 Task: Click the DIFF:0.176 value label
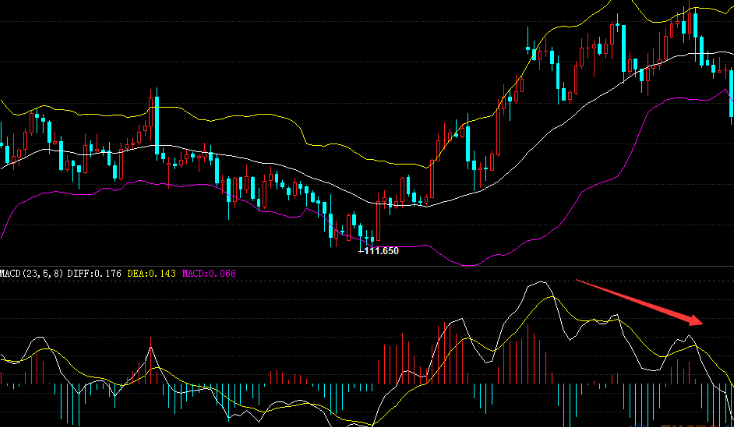(96, 272)
